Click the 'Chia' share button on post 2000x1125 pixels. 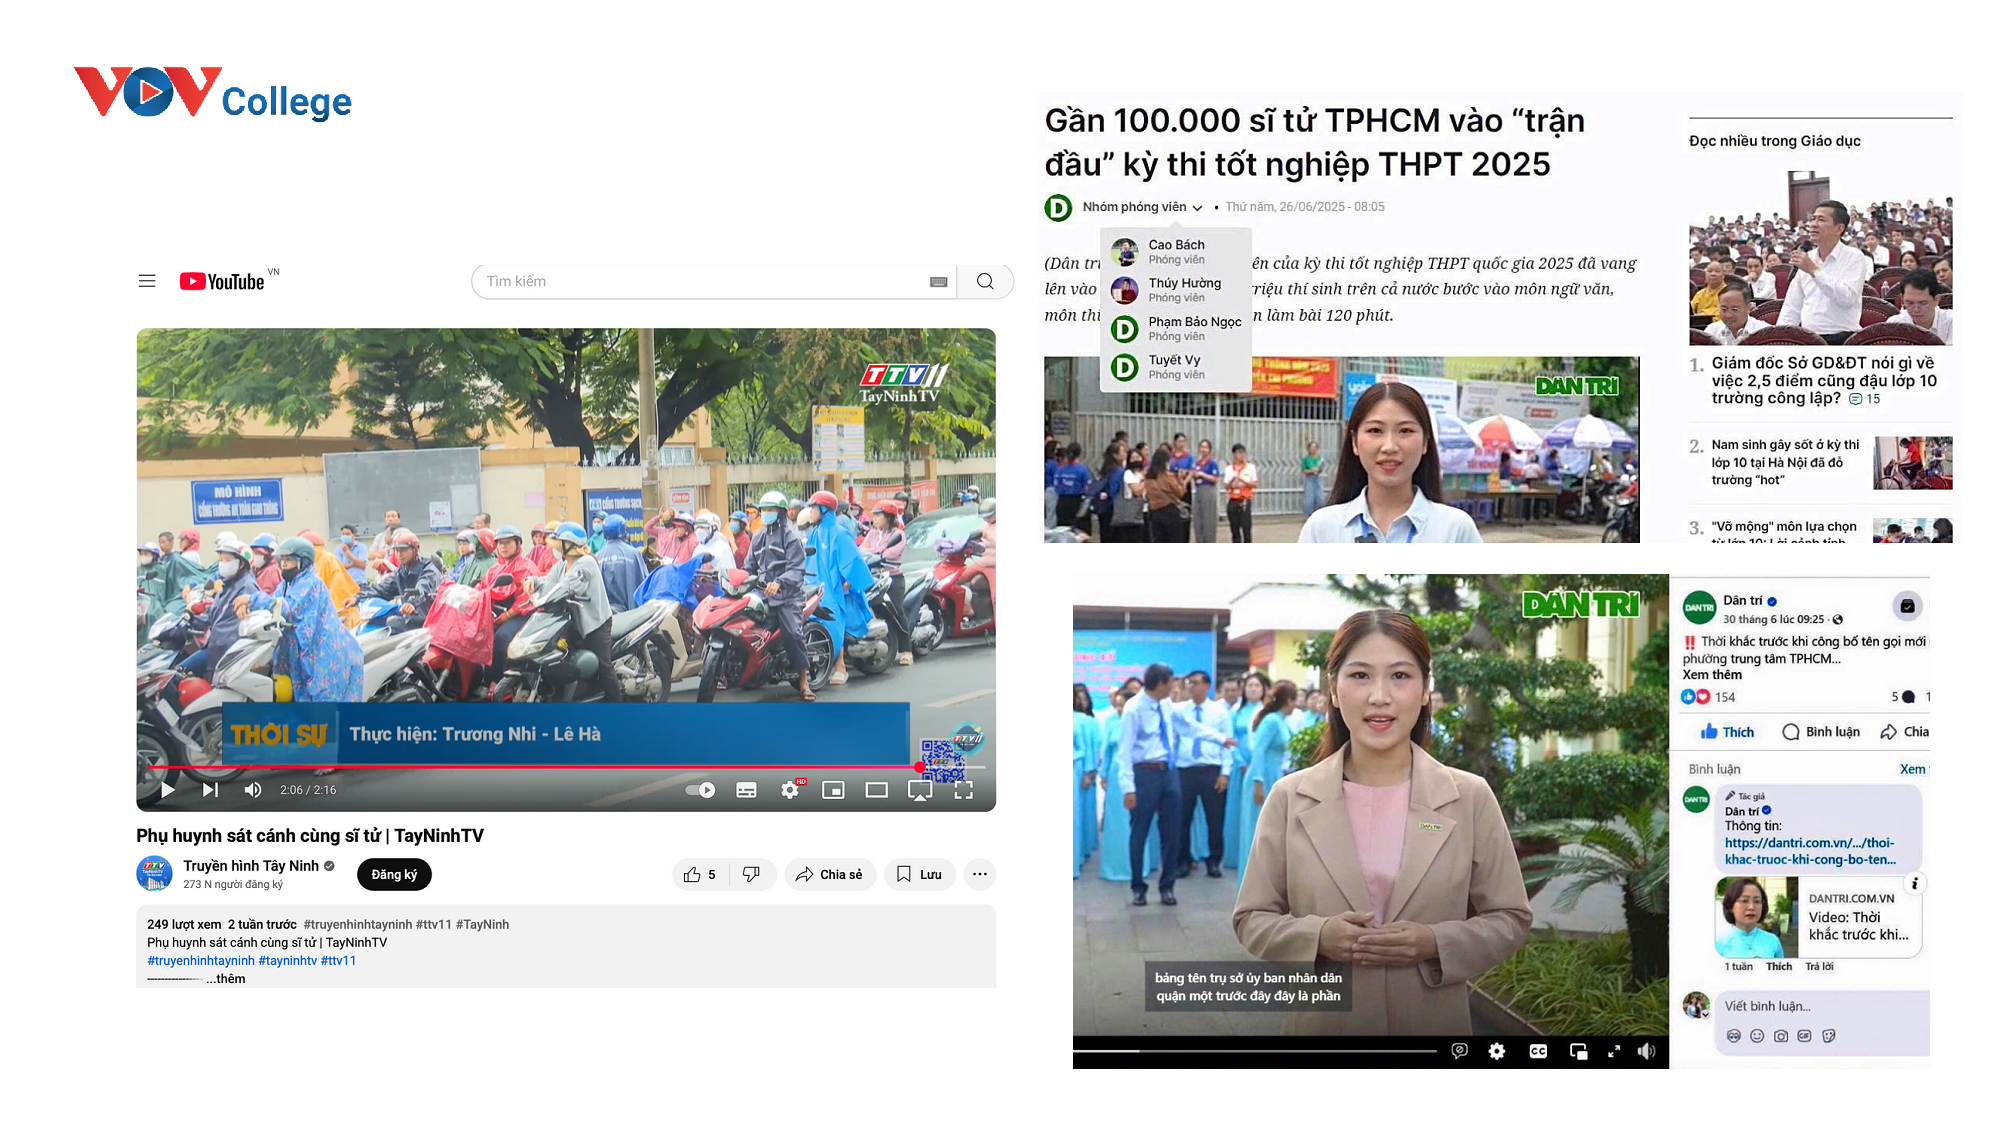click(x=1905, y=732)
